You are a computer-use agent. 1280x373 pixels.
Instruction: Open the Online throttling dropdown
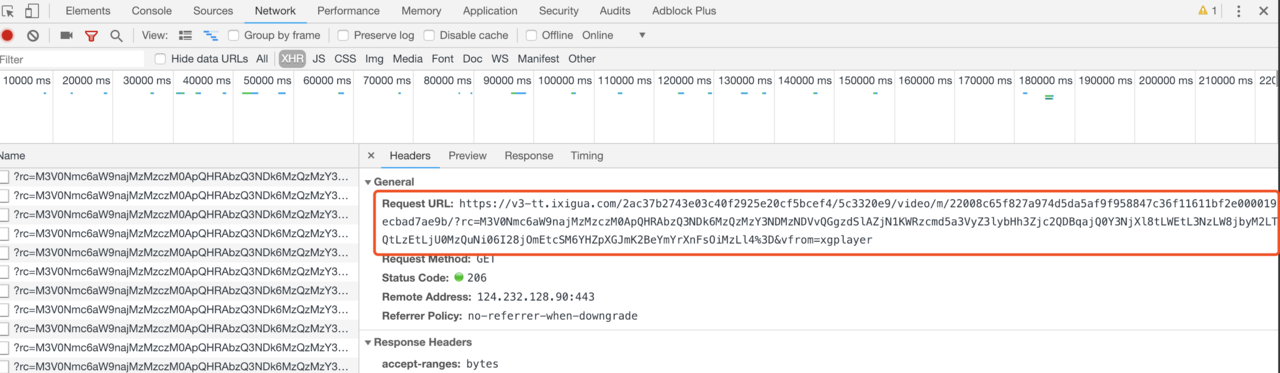tap(613, 35)
